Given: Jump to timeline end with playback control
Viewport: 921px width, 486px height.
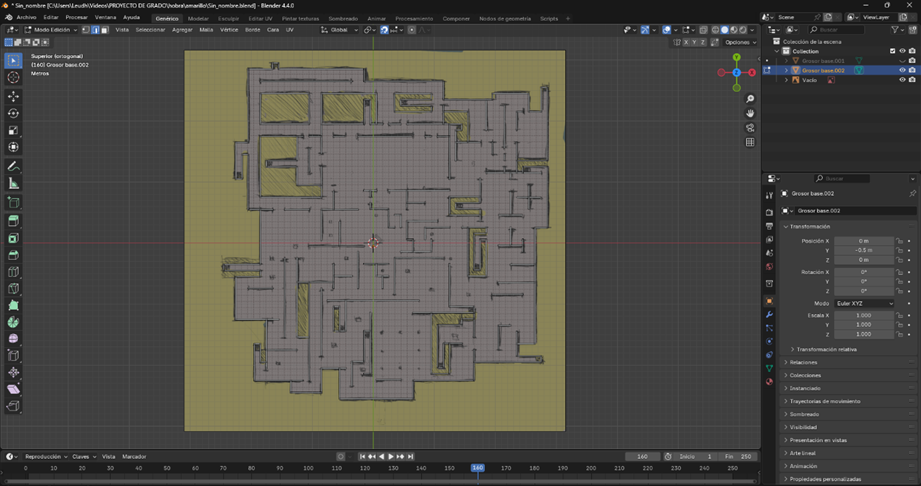Looking at the screenshot, I should coord(412,456).
